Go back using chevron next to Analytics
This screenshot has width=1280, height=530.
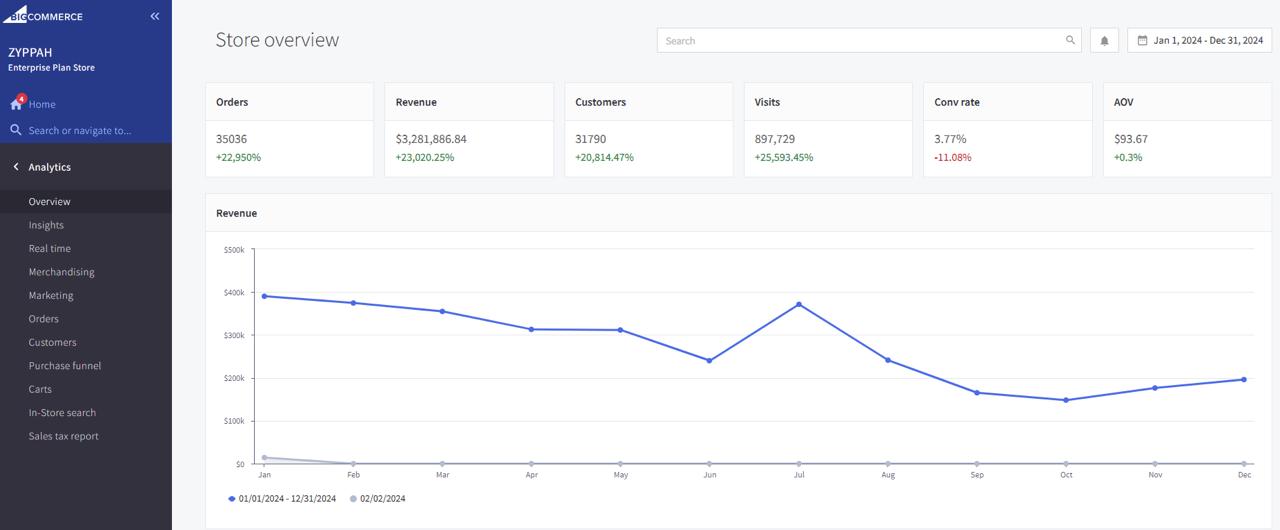click(16, 167)
